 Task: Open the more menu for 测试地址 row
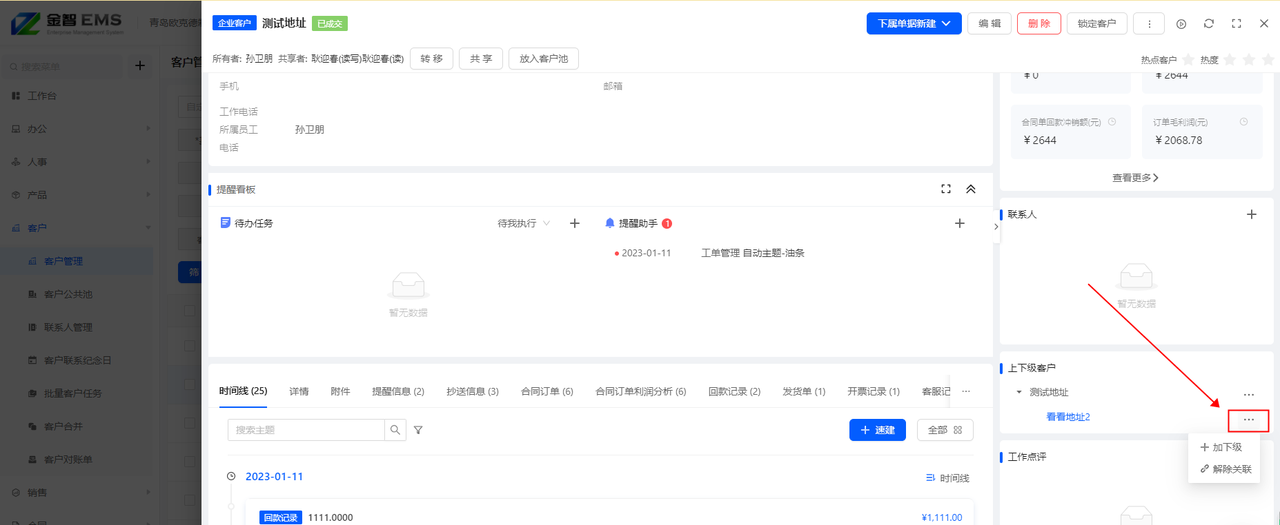(x=1249, y=395)
